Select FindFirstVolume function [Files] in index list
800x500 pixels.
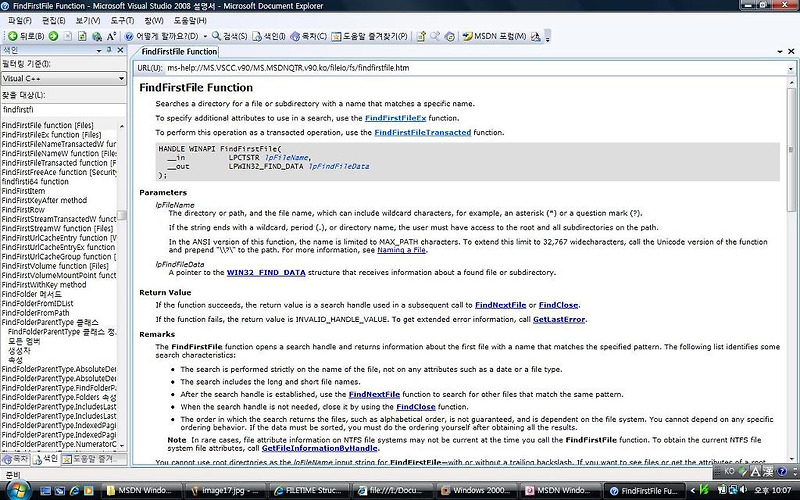coord(55,266)
